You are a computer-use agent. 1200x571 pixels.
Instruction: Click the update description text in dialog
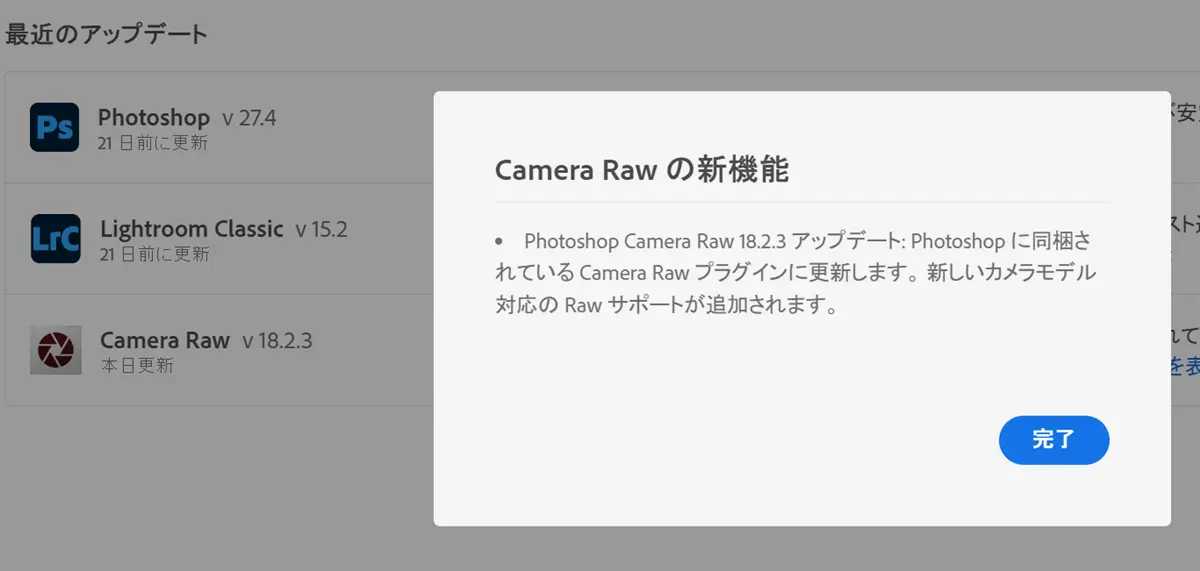point(795,273)
